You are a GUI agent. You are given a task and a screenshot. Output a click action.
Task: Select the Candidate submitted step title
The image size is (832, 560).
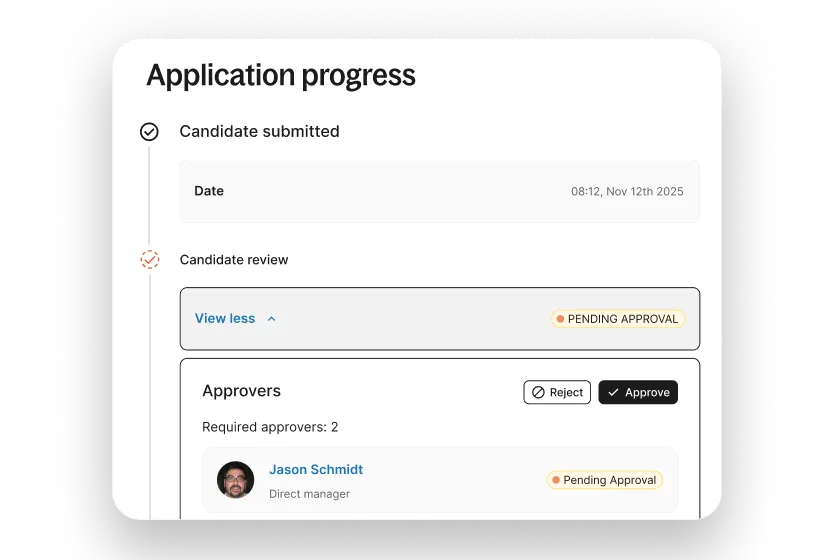pyautogui.click(x=259, y=132)
